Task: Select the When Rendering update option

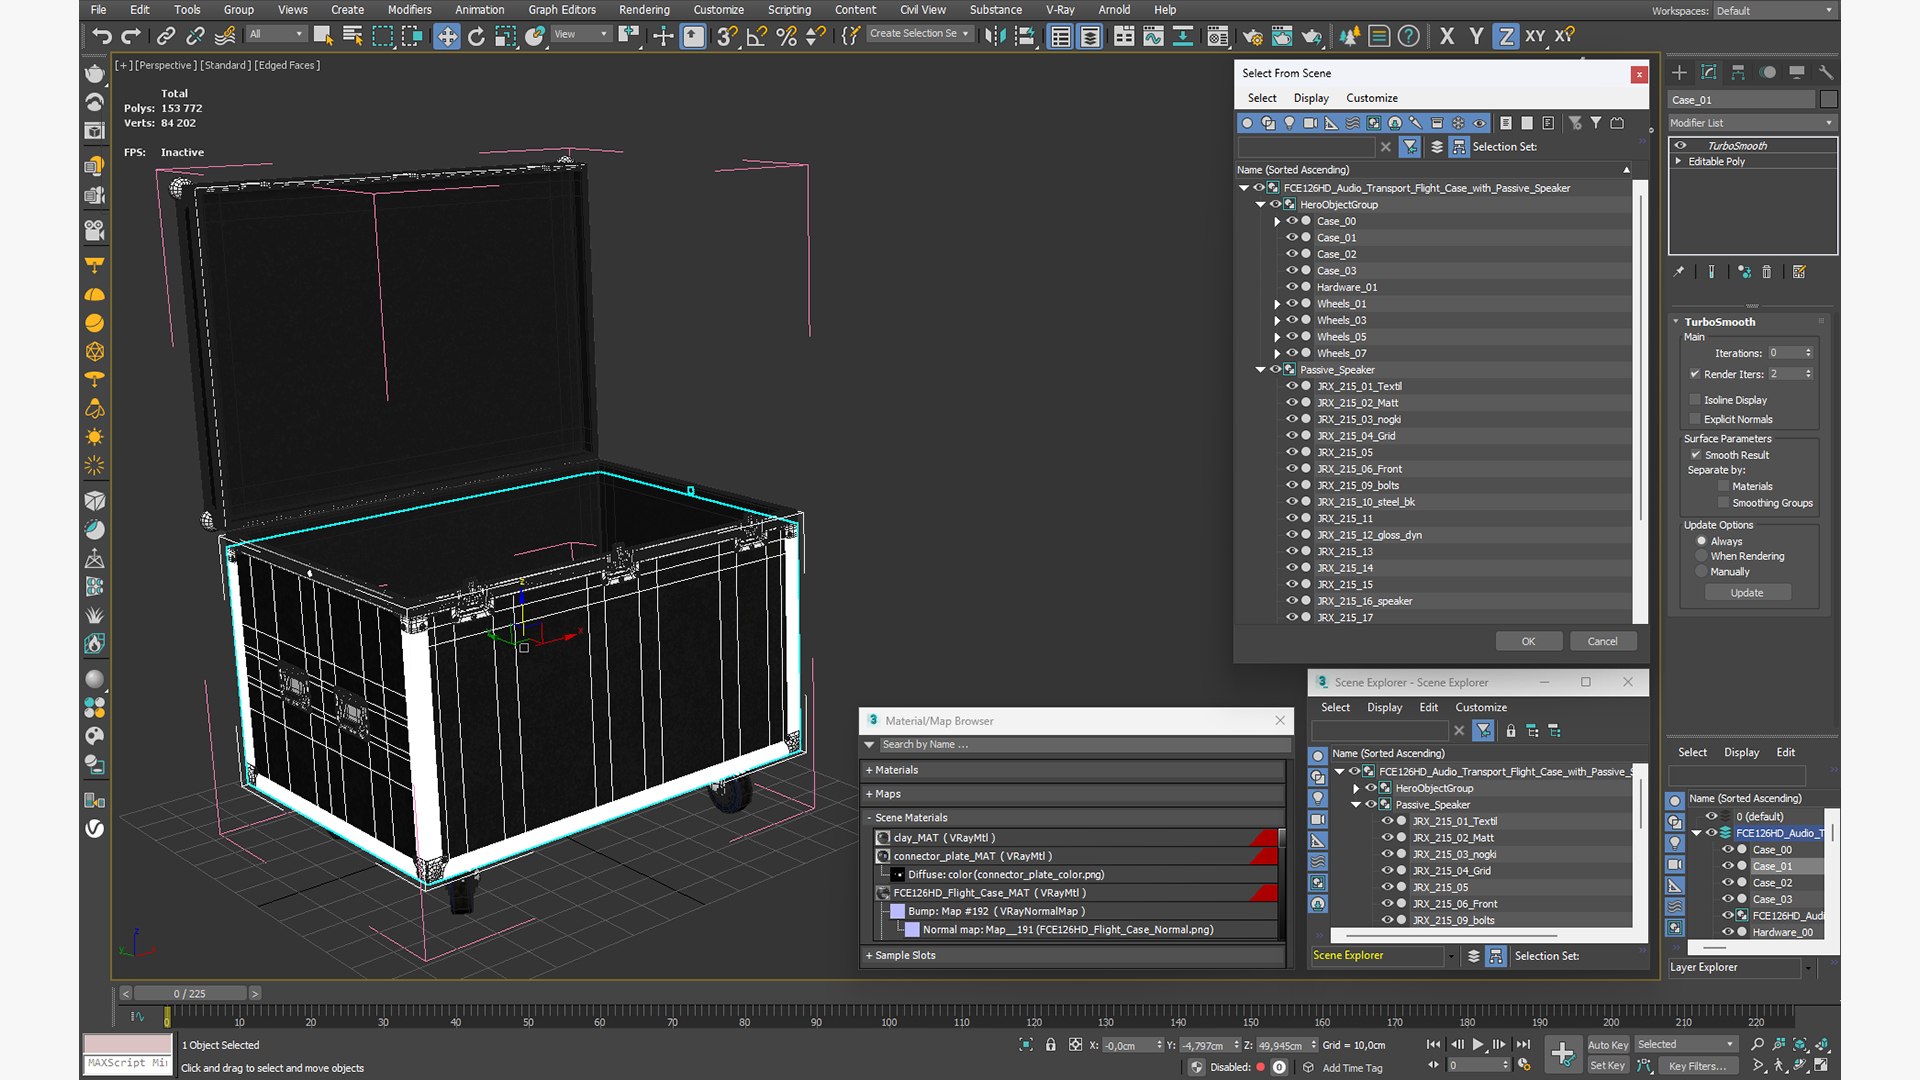Action: (x=1701, y=556)
